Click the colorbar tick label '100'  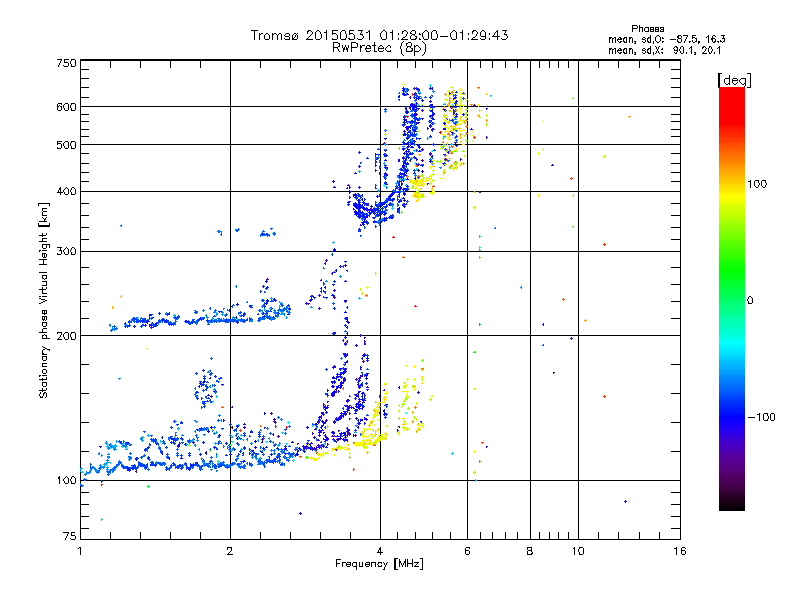757,184
